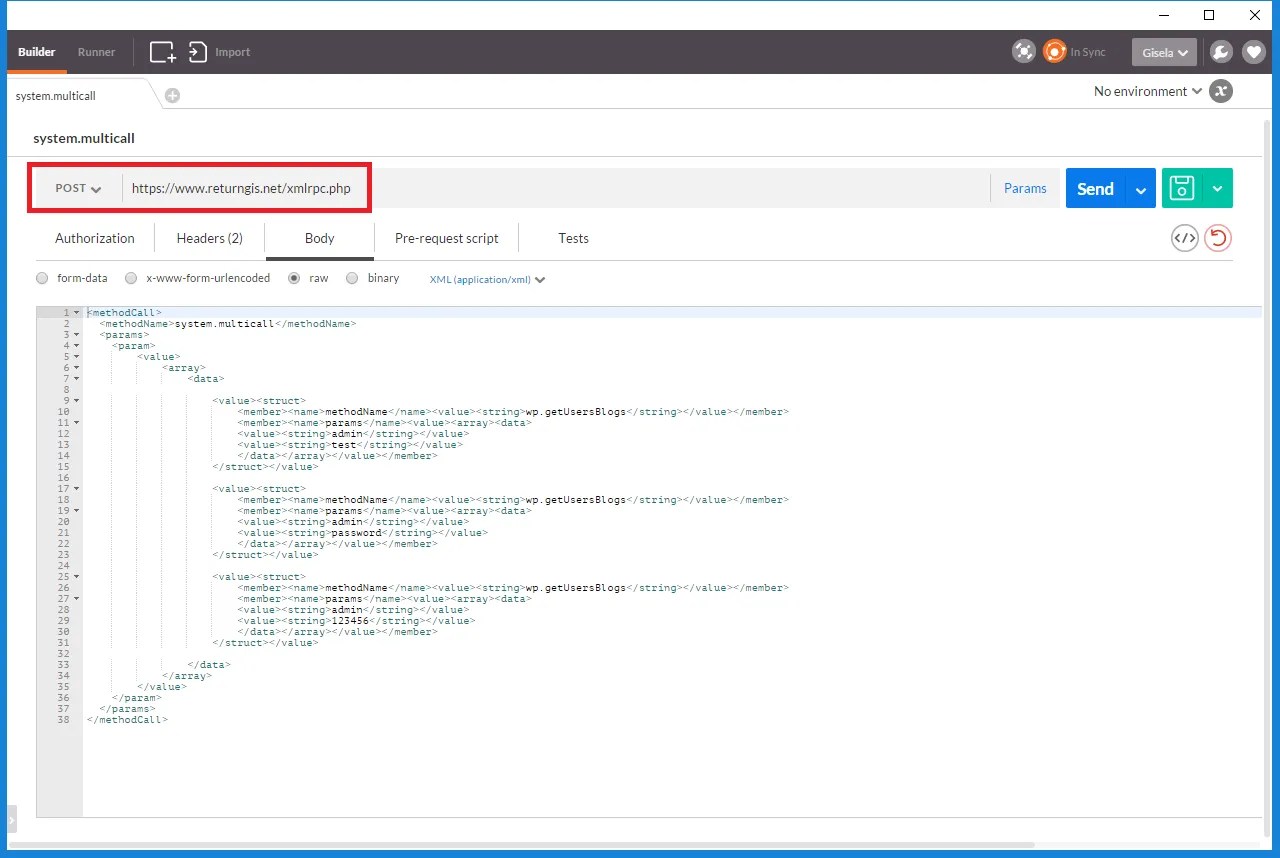Click the admin string on line 12
Image resolution: width=1280 pixels, height=858 pixels.
click(347, 434)
